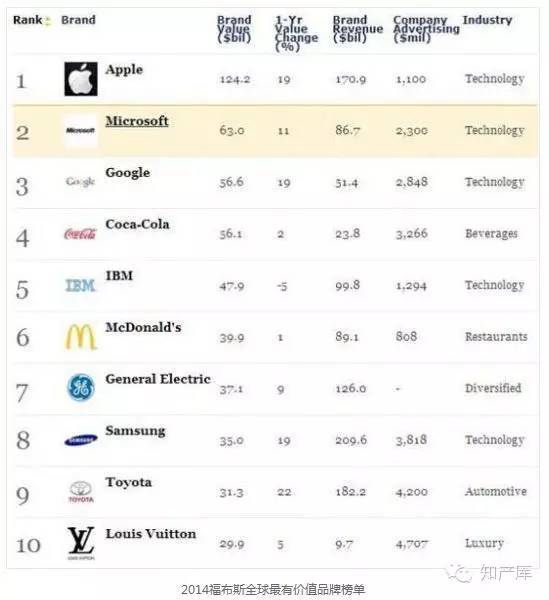549x600 pixels.
Task: Open the Apple brand name link
Action: (124, 70)
